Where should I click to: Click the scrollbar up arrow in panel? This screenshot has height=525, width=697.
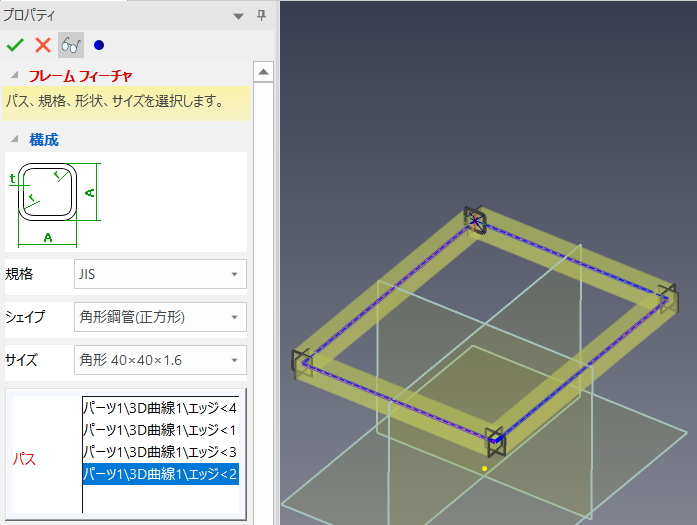[x=264, y=72]
